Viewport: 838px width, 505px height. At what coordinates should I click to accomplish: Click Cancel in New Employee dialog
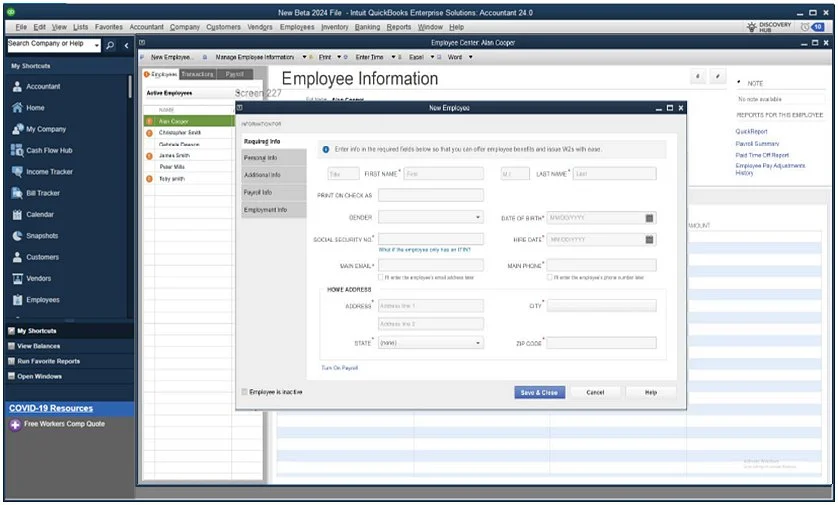[x=595, y=392]
